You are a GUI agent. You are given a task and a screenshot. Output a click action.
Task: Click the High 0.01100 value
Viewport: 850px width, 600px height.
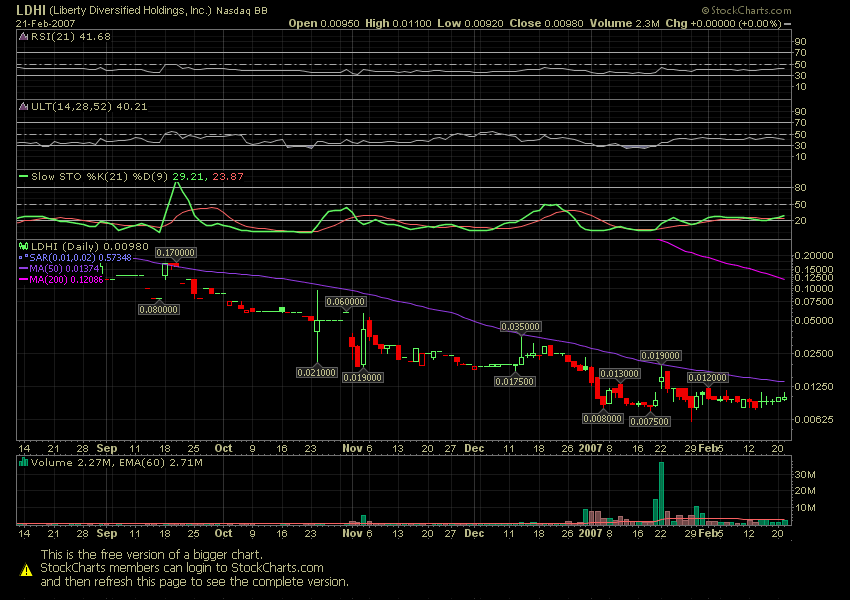[x=398, y=23]
